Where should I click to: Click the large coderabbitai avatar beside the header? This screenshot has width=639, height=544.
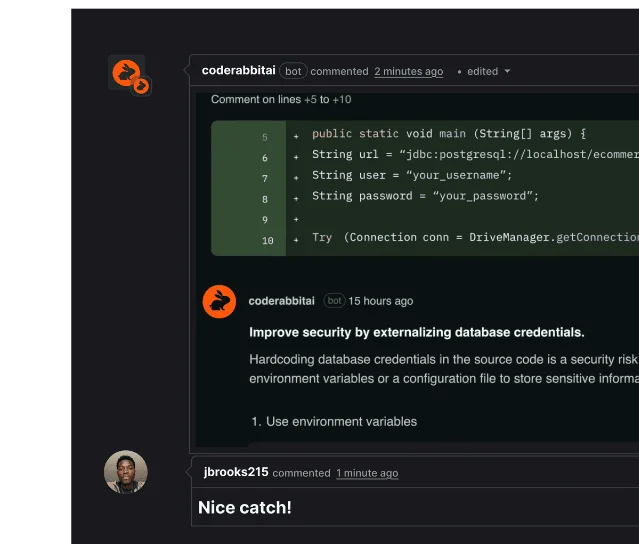pyautogui.click(x=127, y=73)
